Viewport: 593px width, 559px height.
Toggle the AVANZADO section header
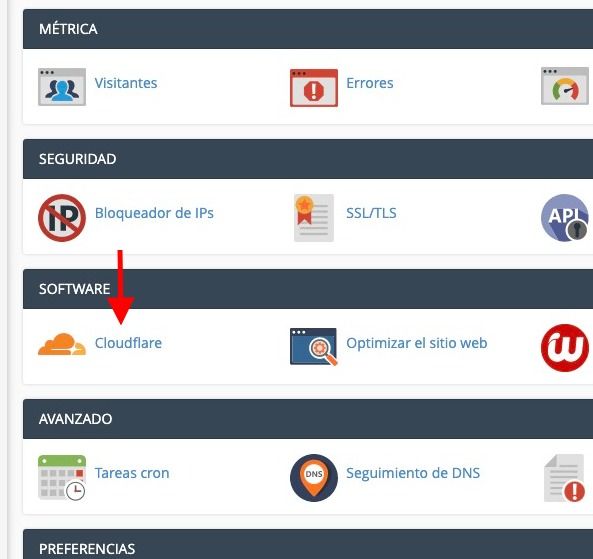click(x=308, y=419)
